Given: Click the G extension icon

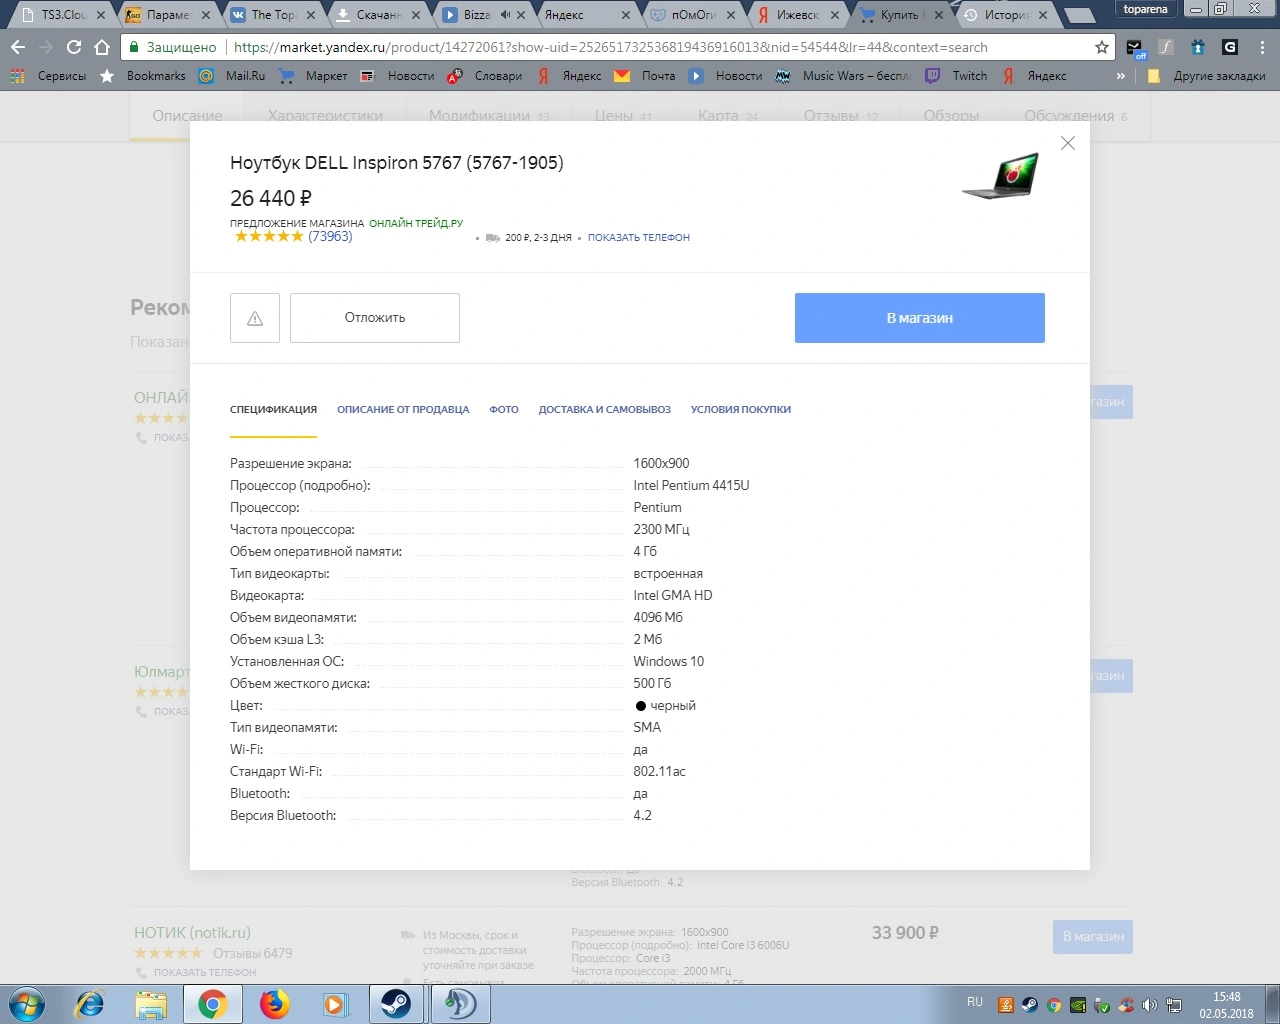Looking at the screenshot, I should coord(1230,47).
